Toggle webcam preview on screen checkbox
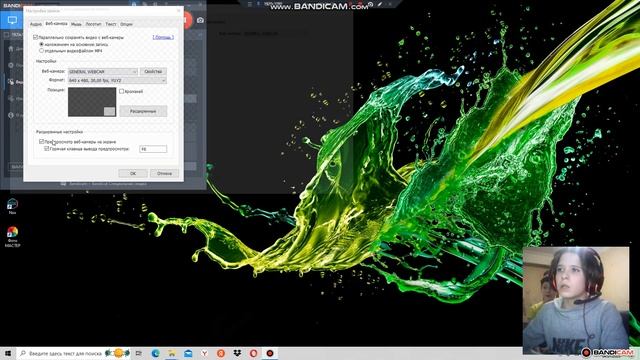 point(41,142)
